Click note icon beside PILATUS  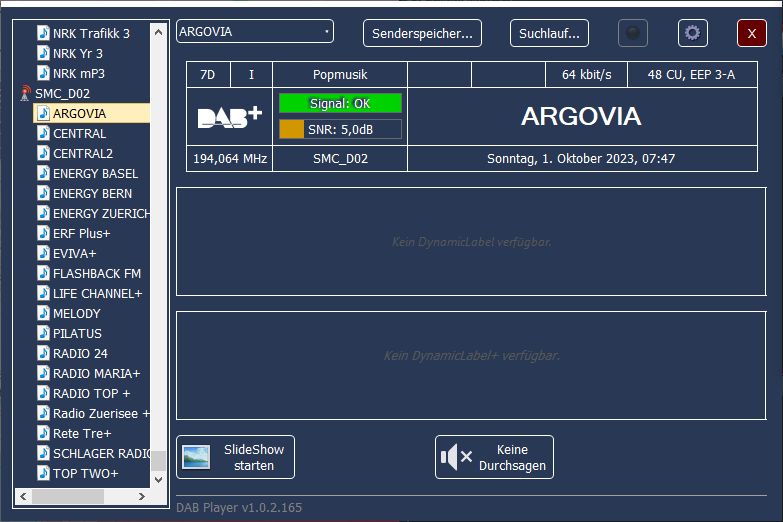click(x=43, y=333)
